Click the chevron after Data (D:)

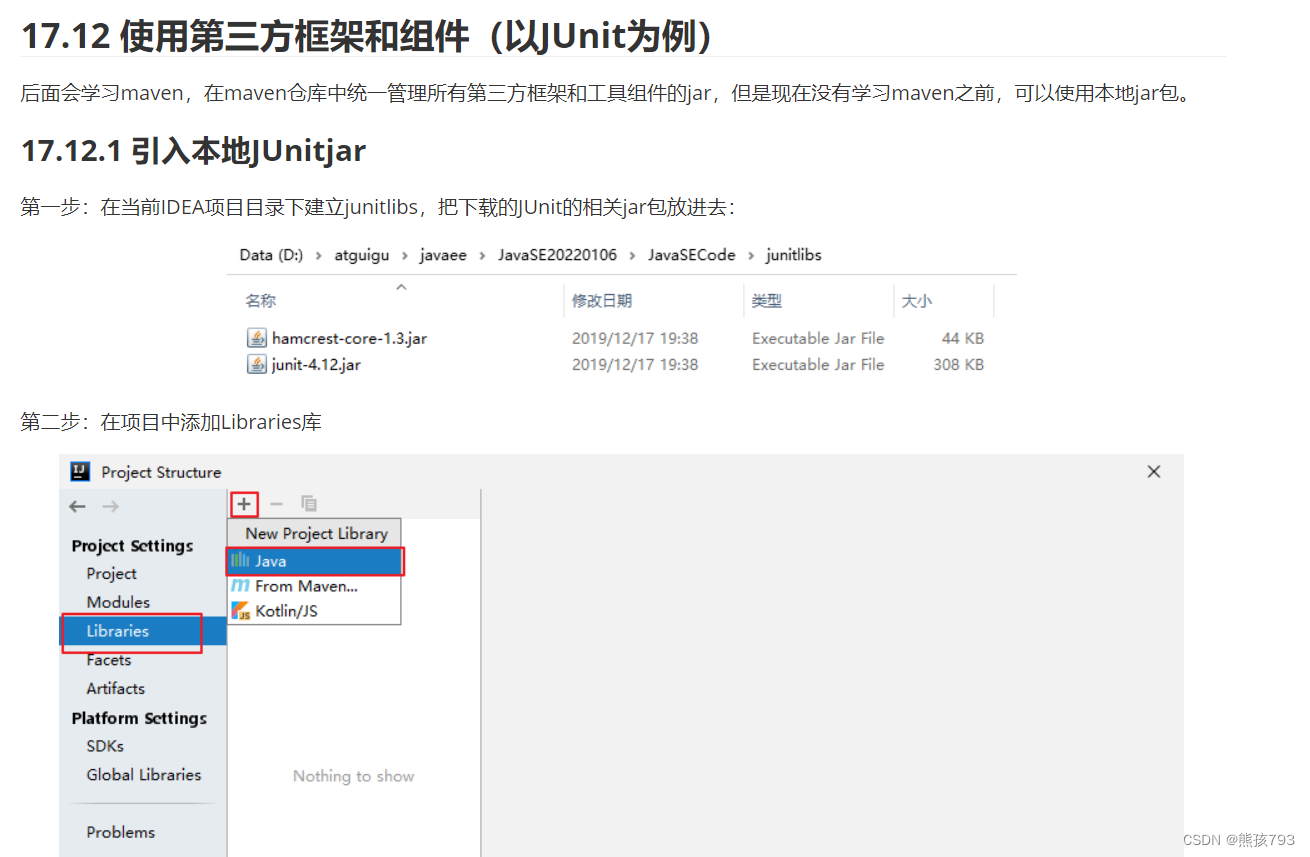tap(319, 255)
